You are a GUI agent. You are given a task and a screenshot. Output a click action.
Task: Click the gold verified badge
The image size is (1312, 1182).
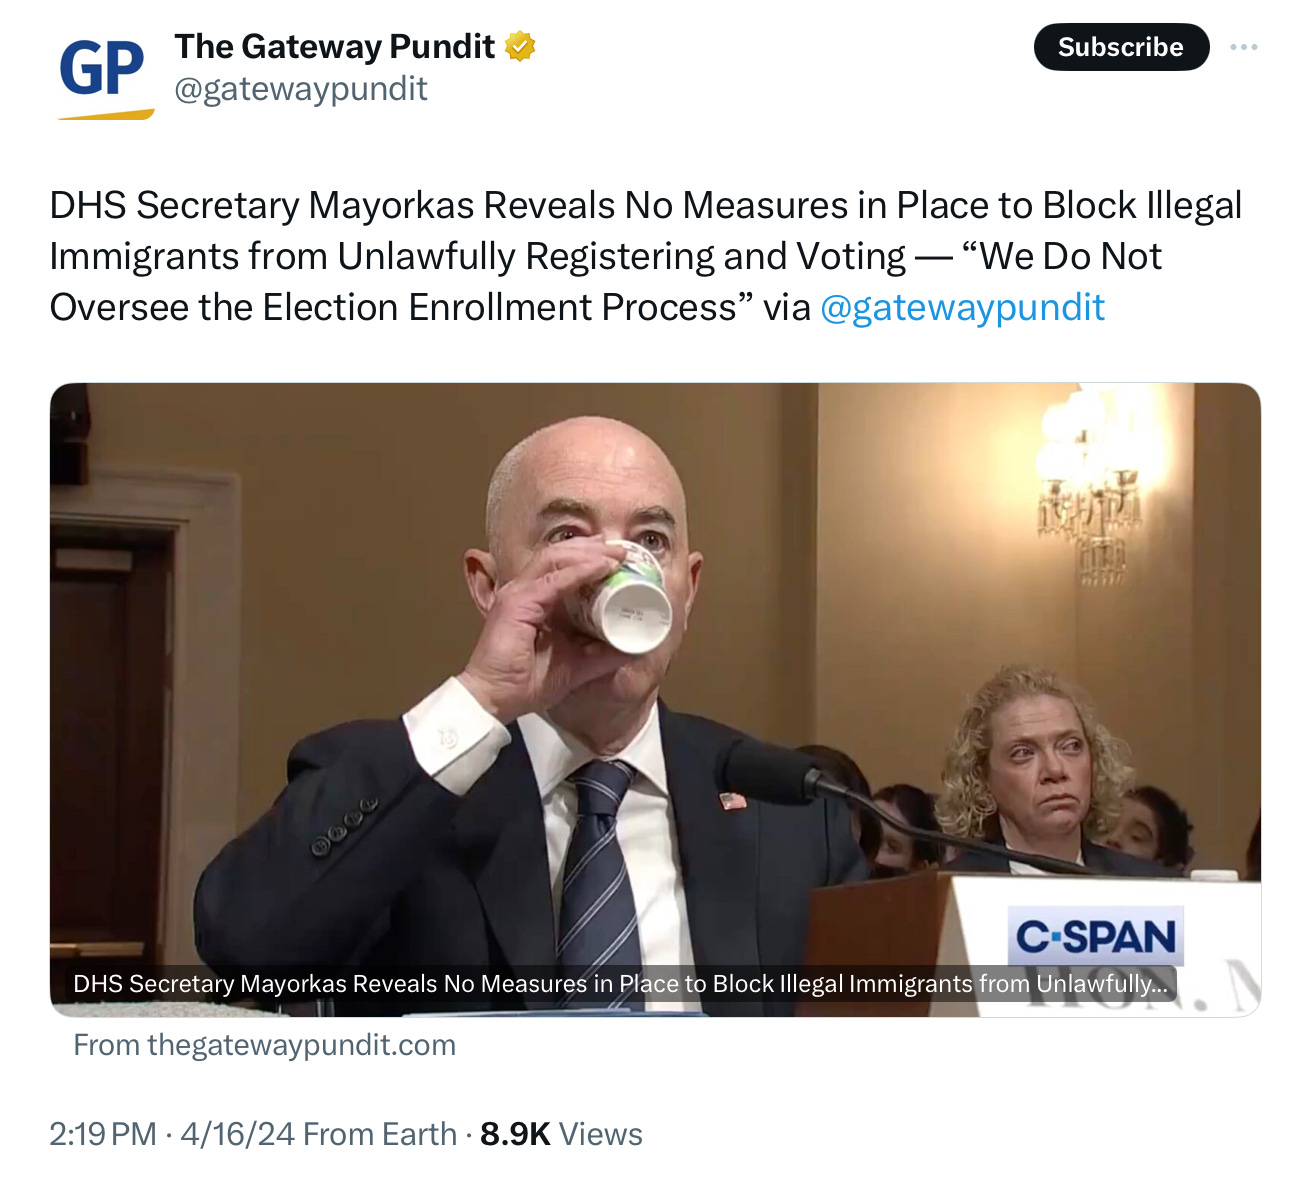tap(520, 46)
